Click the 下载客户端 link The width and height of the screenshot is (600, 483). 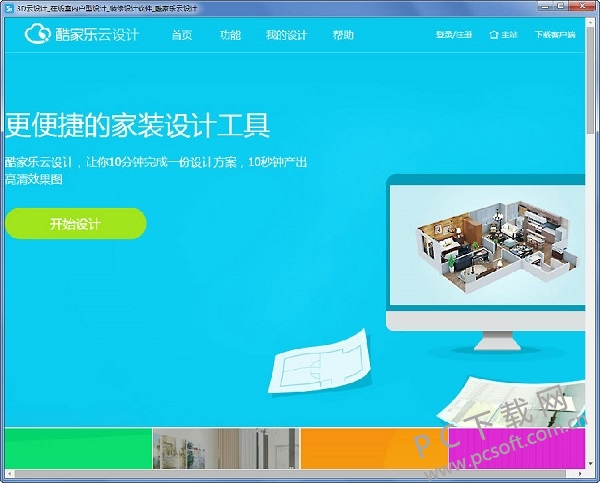tap(555, 35)
